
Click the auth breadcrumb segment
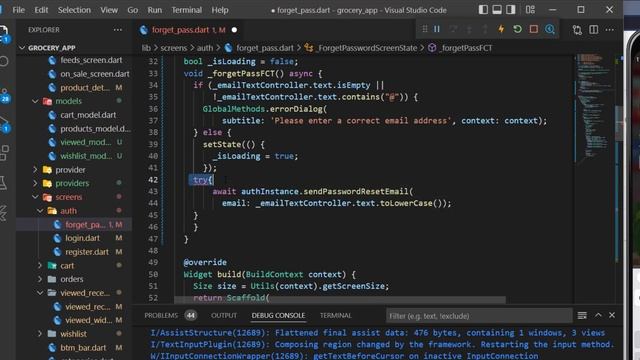205,48
